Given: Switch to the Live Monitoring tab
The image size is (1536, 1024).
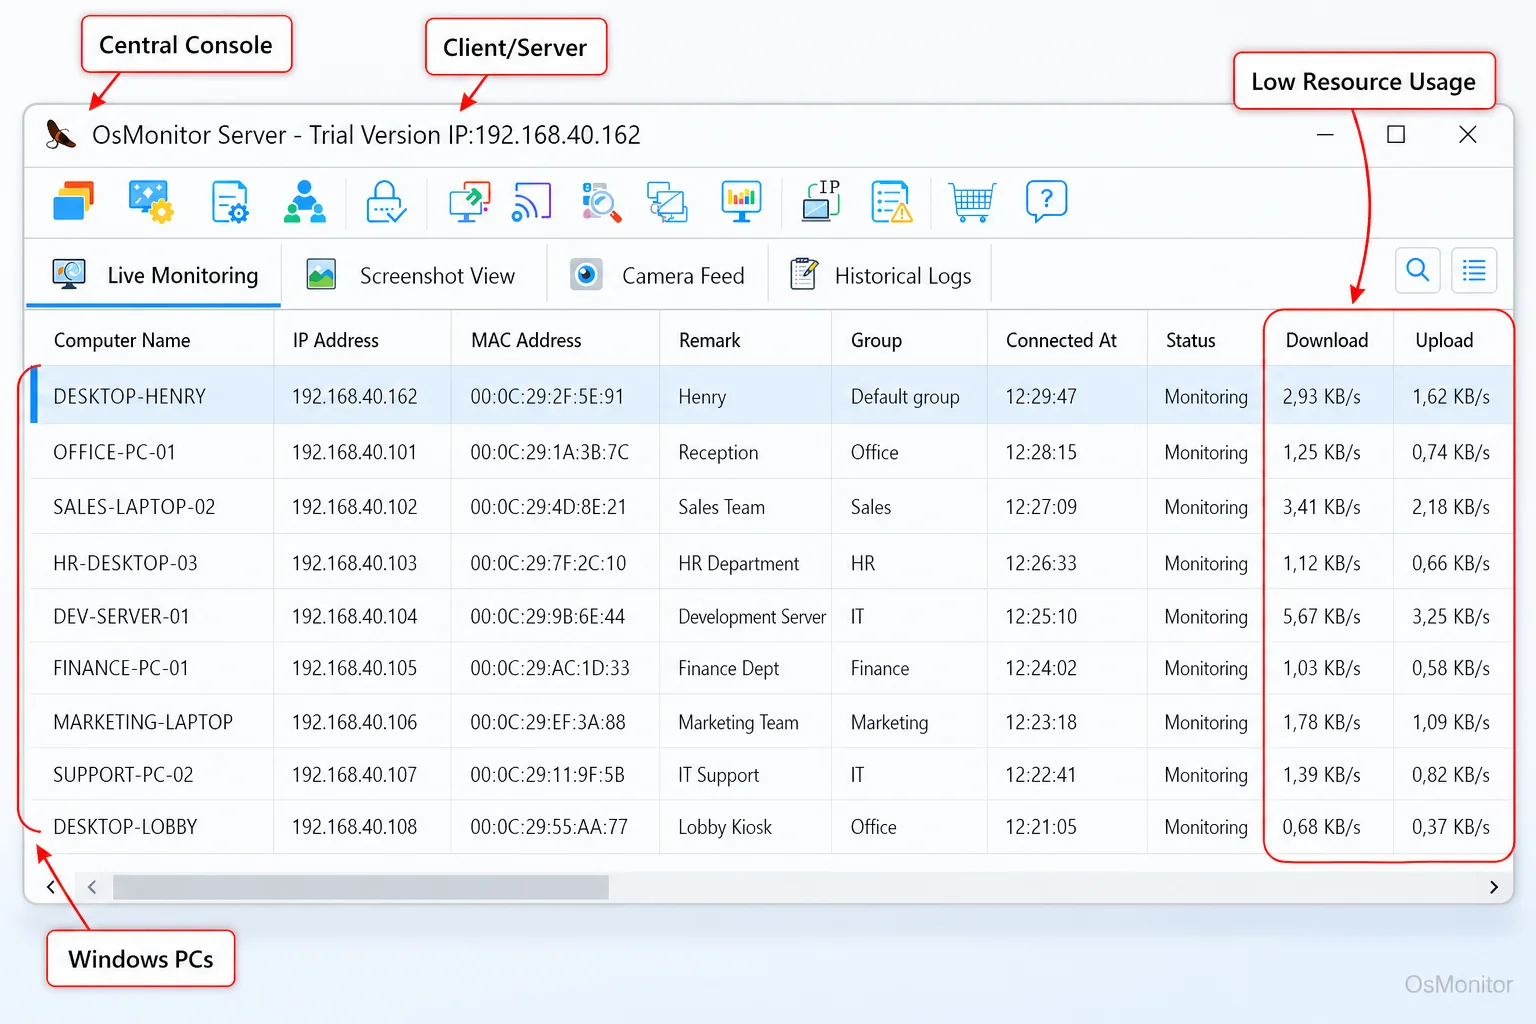Looking at the screenshot, I should pos(154,275).
